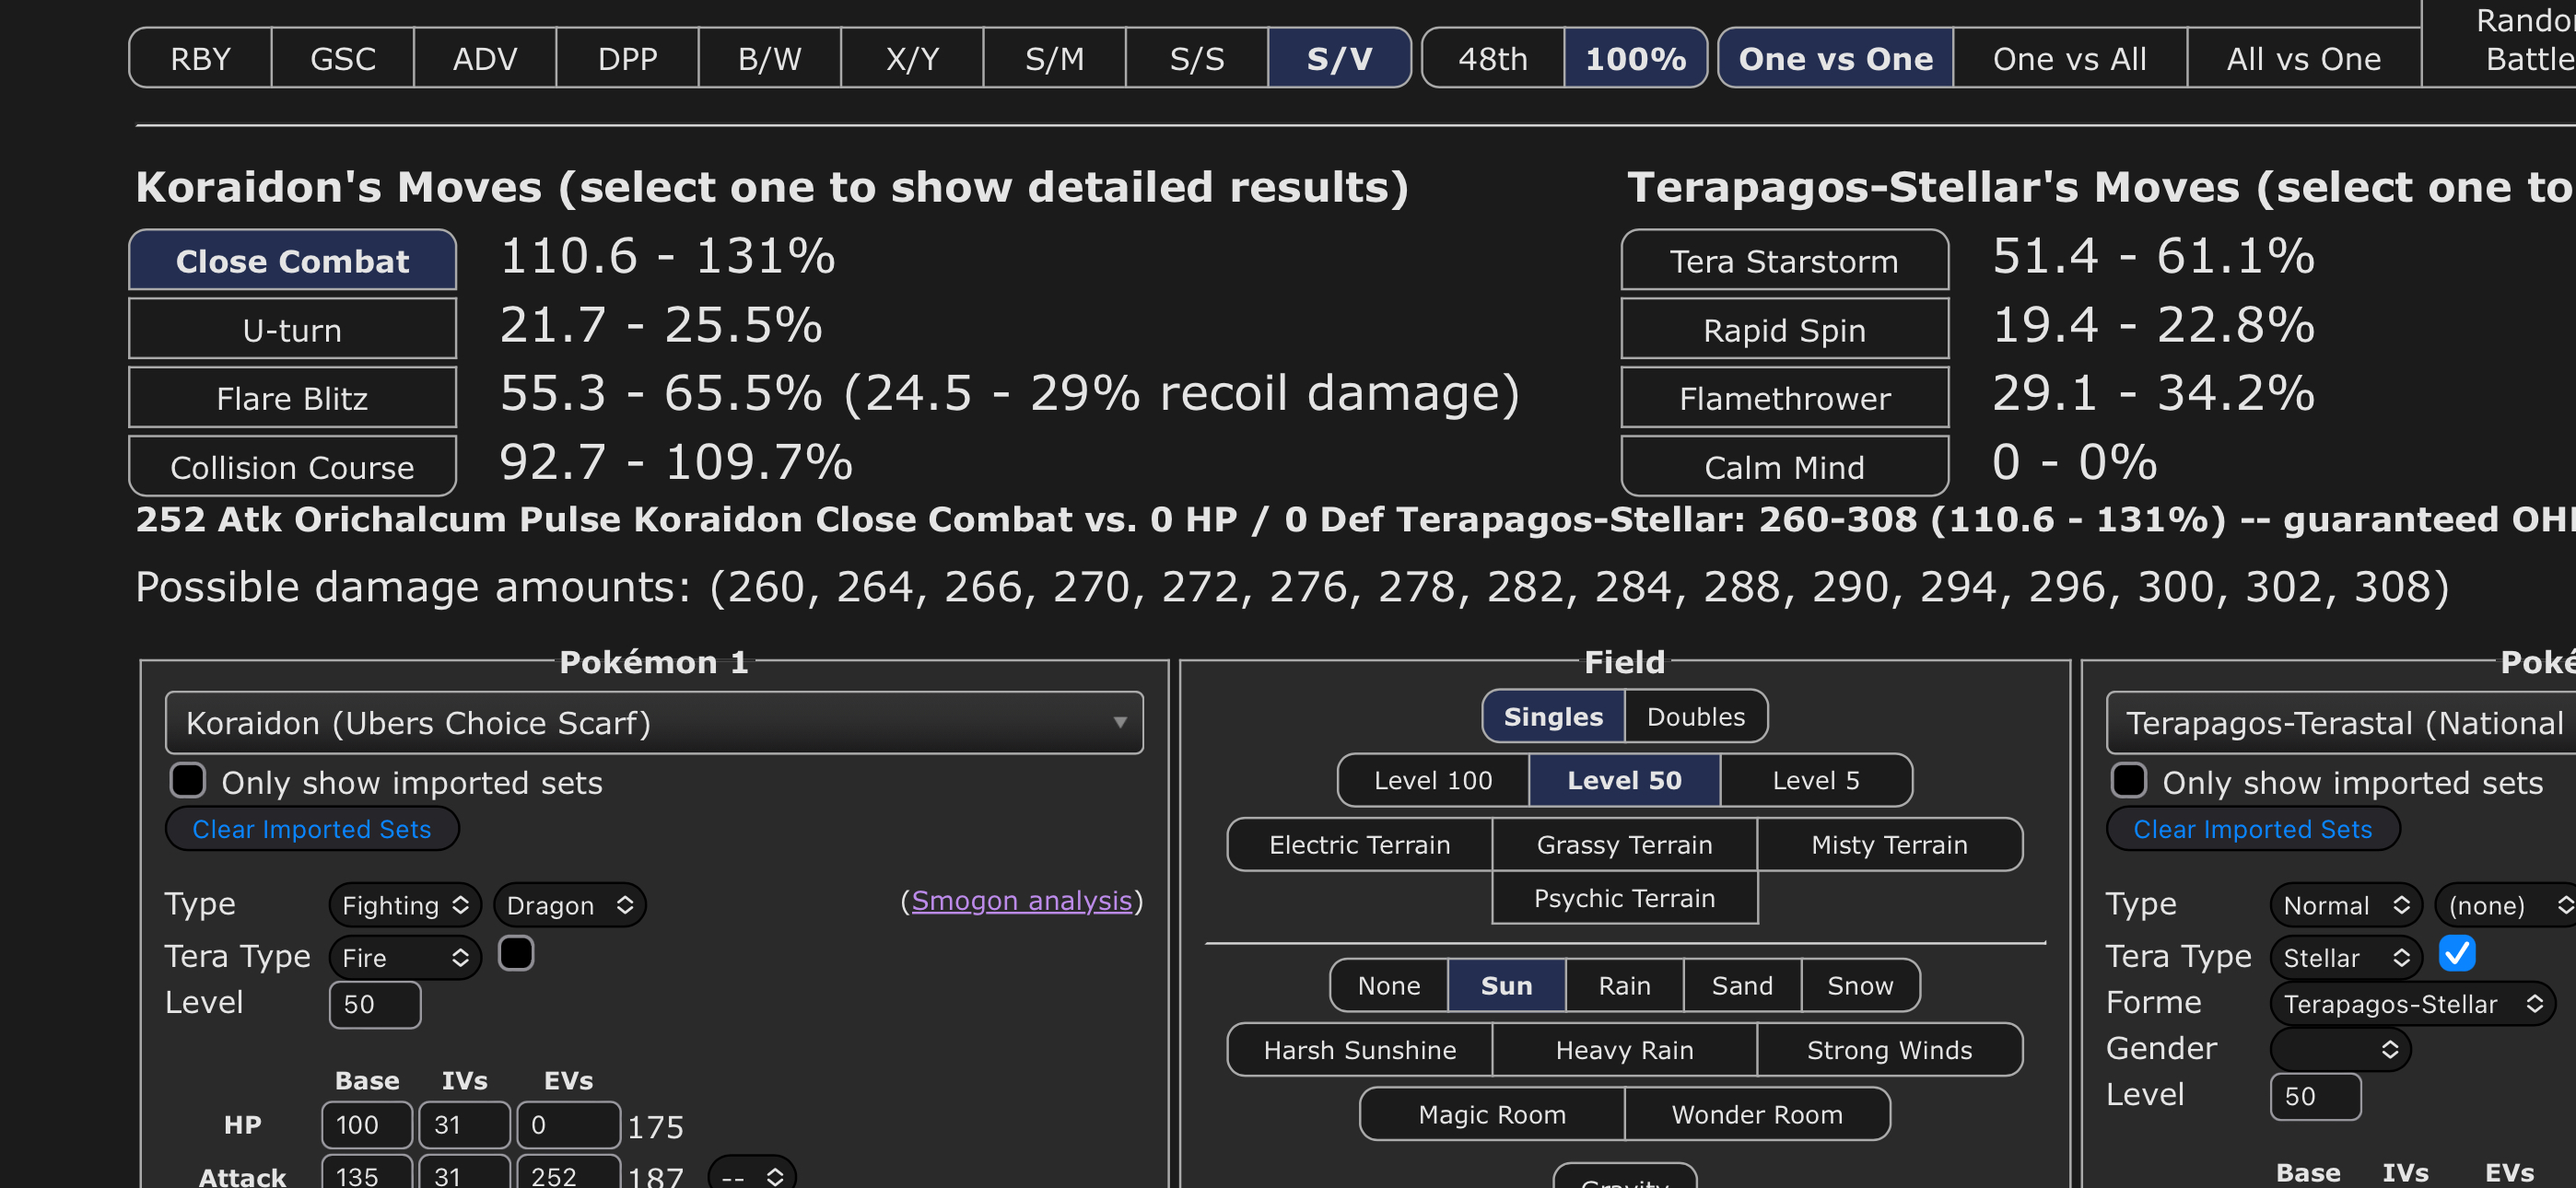This screenshot has height=1188, width=2576.
Task: Open the Smogon analysis link
Action: 1021,901
